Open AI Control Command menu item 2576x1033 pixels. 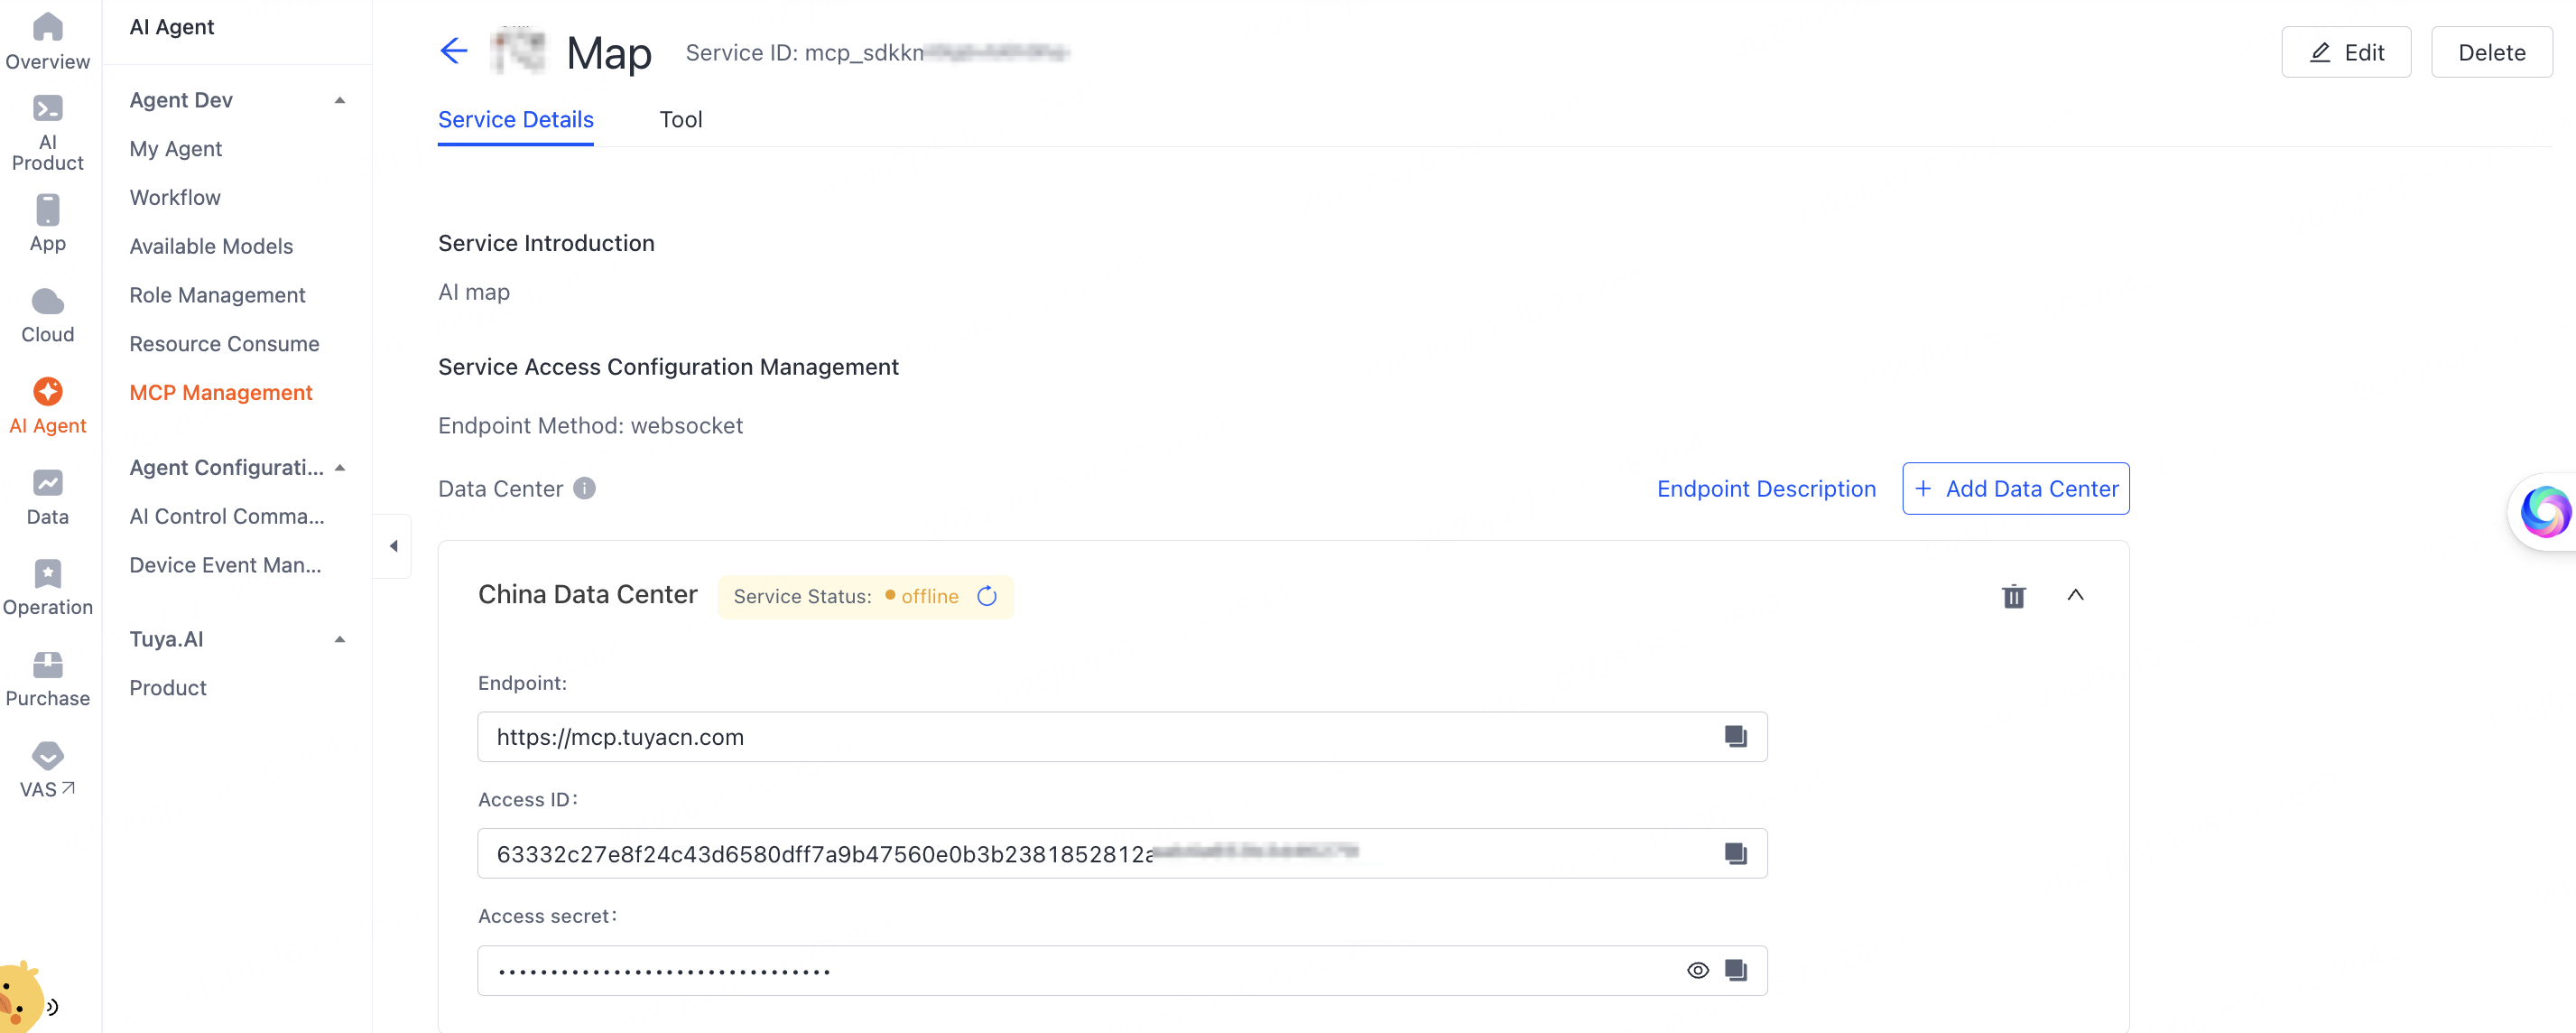tap(227, 517)
